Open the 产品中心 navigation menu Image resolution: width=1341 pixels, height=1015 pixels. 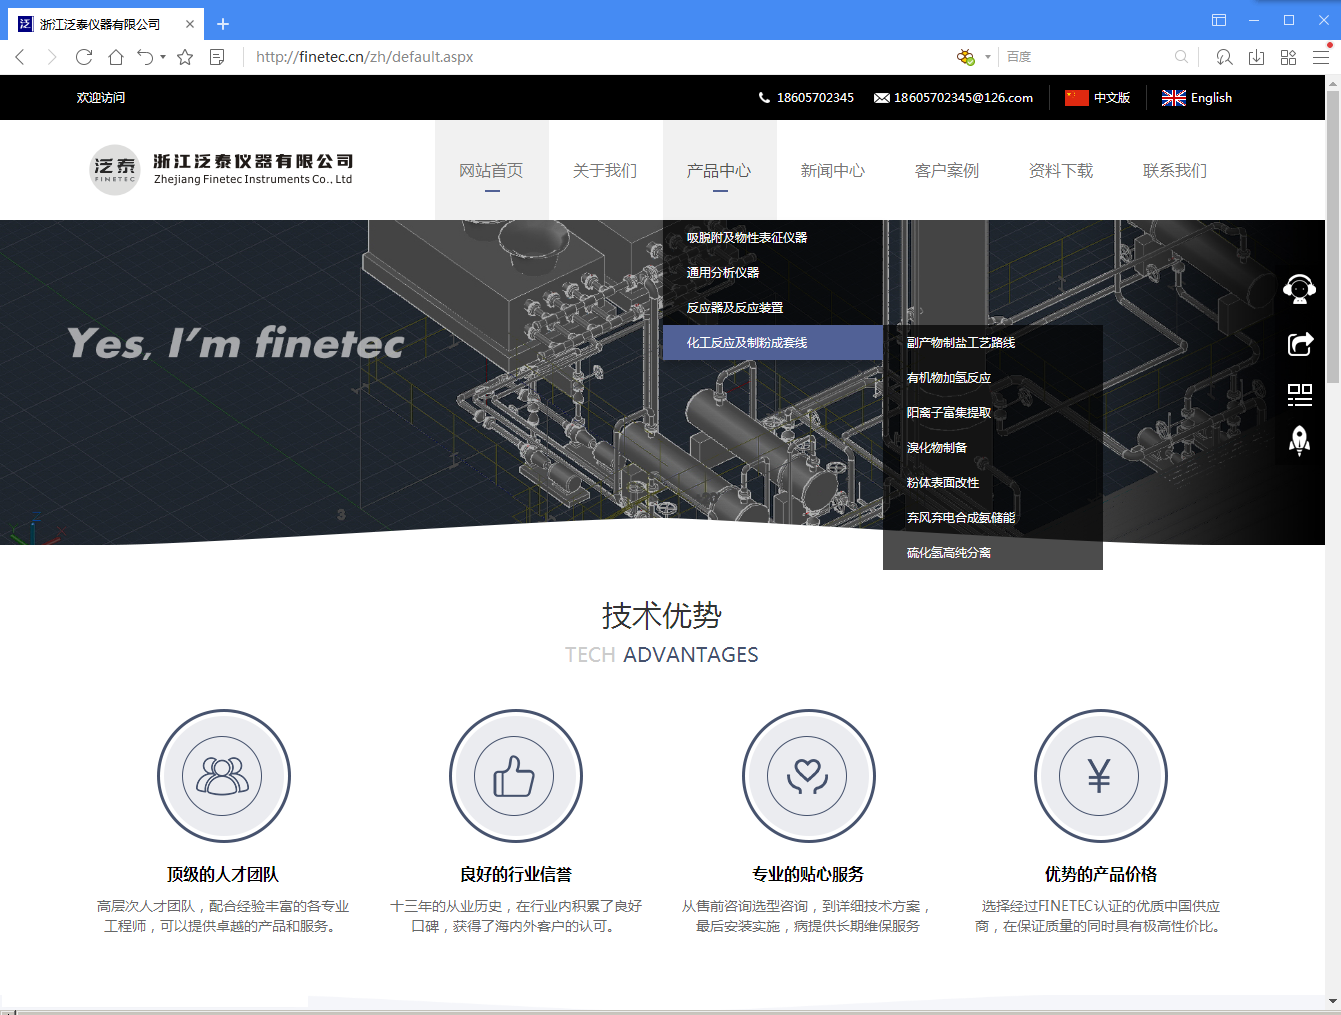(718, 171)
